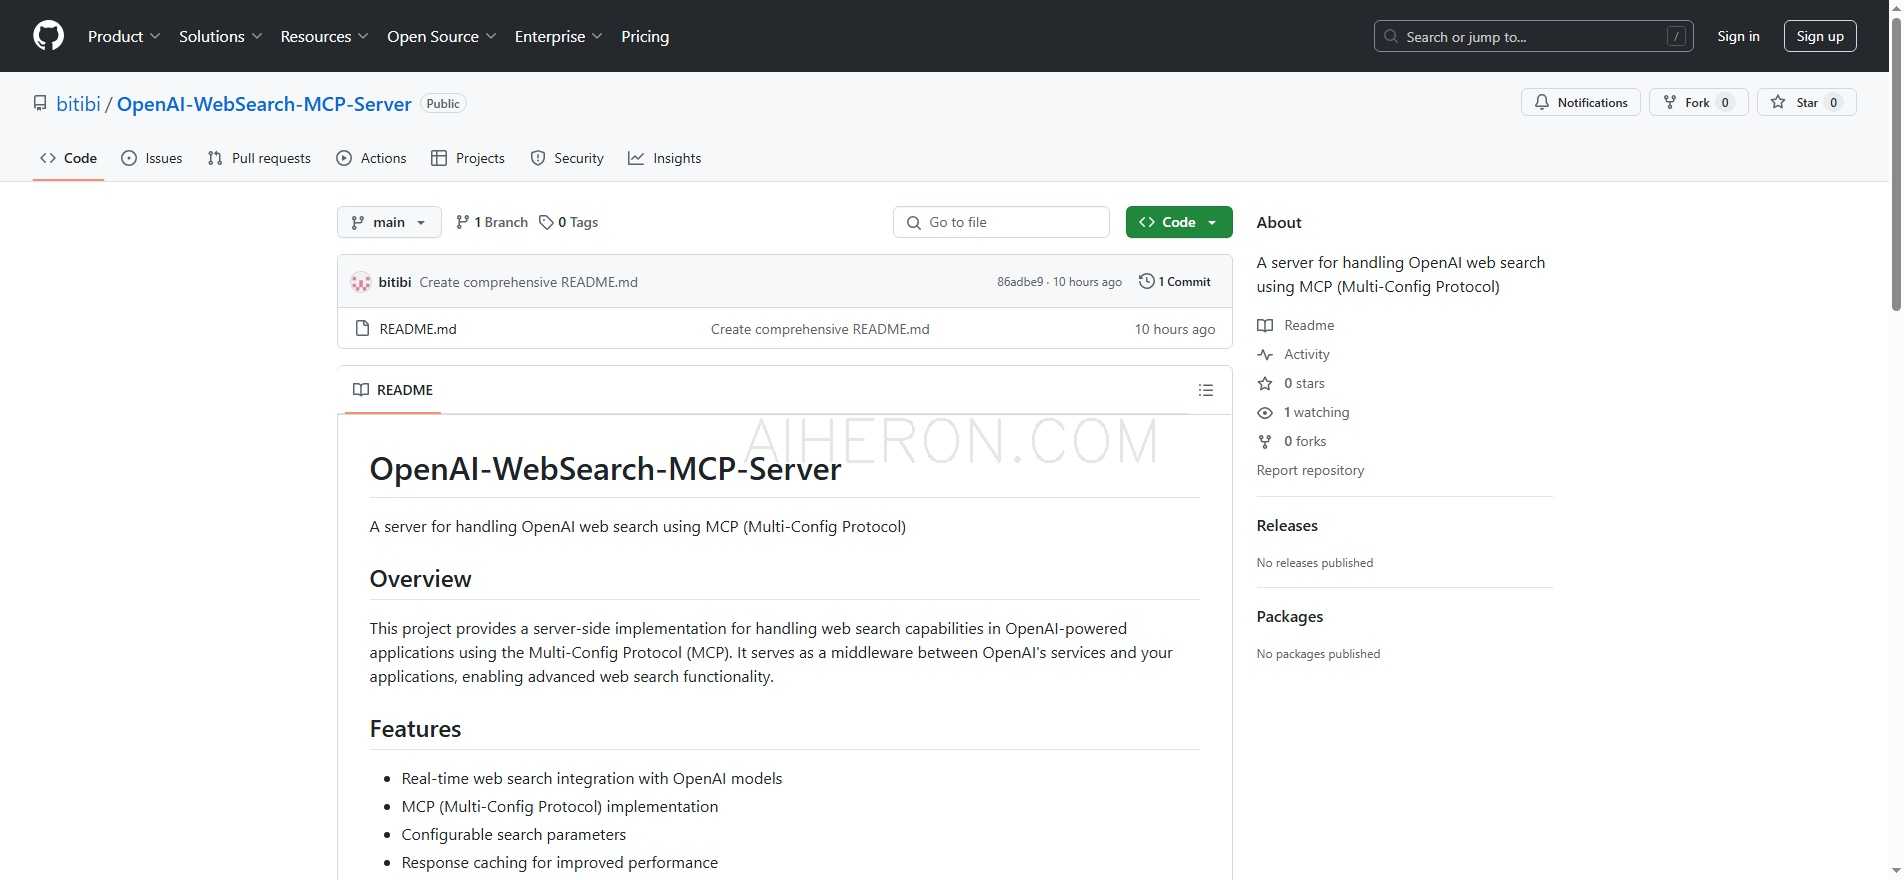The width and height of the screenshot is (1904, 880).
Task: Click the Public repository badge
Action: click(x=443, y=104)
